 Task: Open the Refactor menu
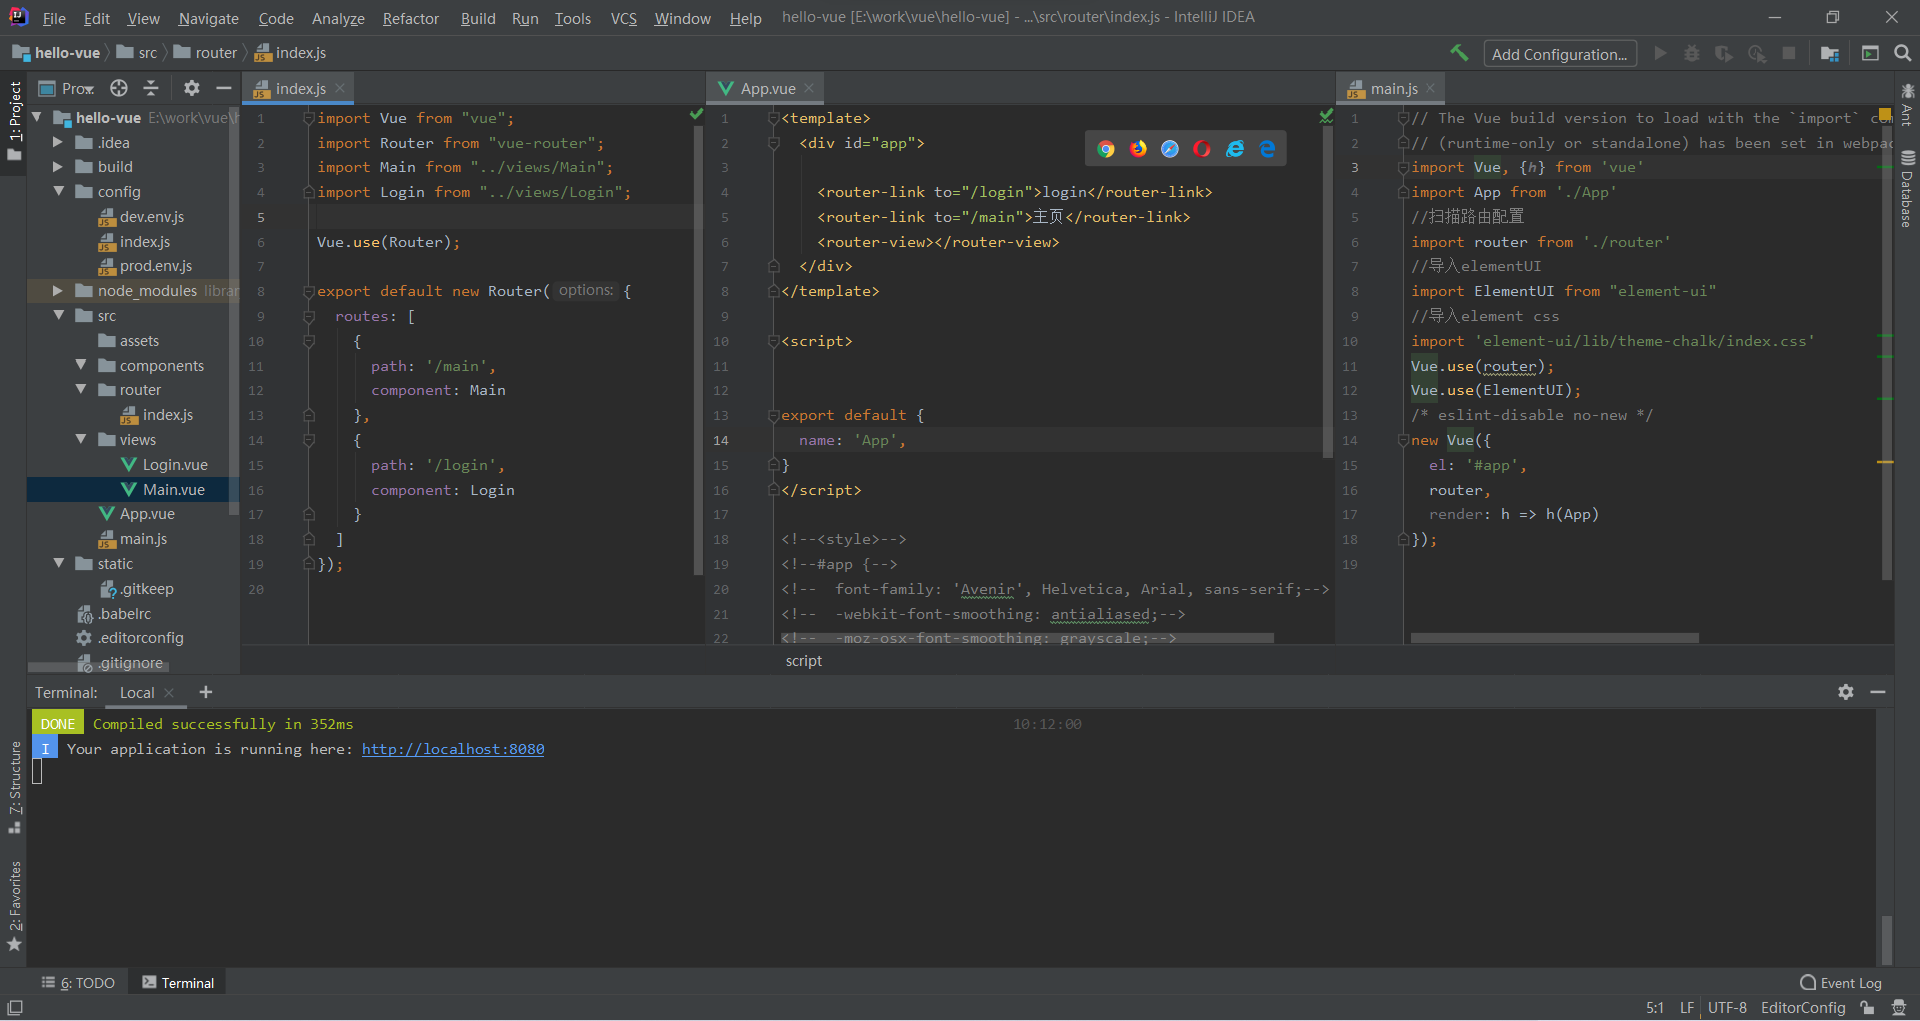pyautogui.click(x=410, y=18)
